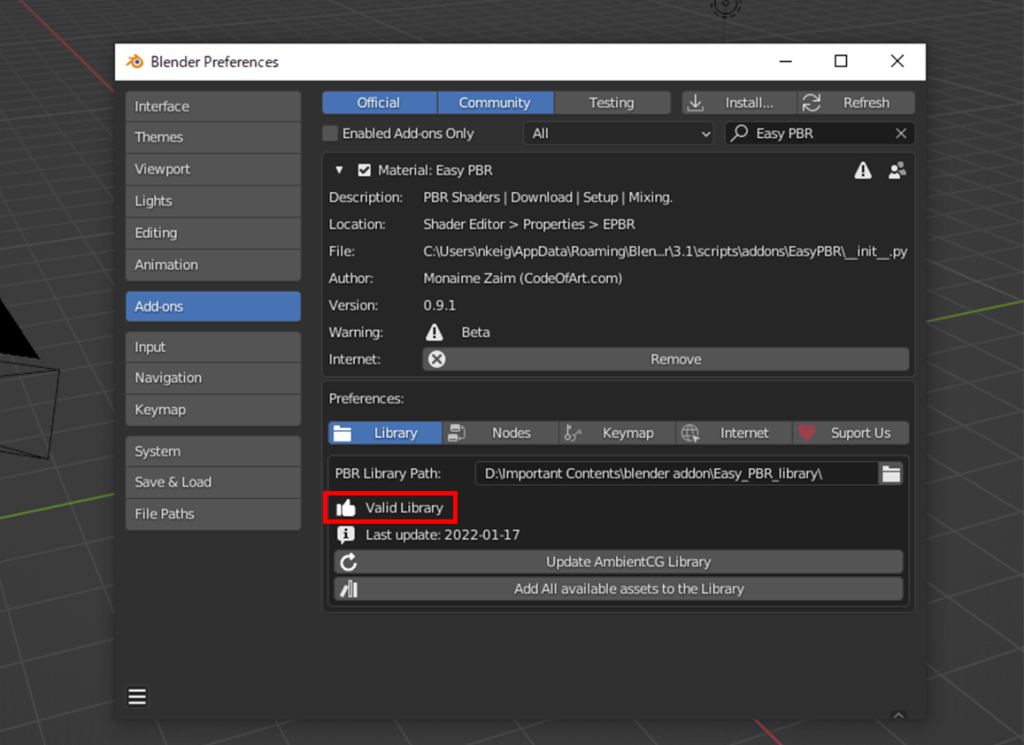
Task: Click the community users icon in add-on header
Action: coord(897,171)
